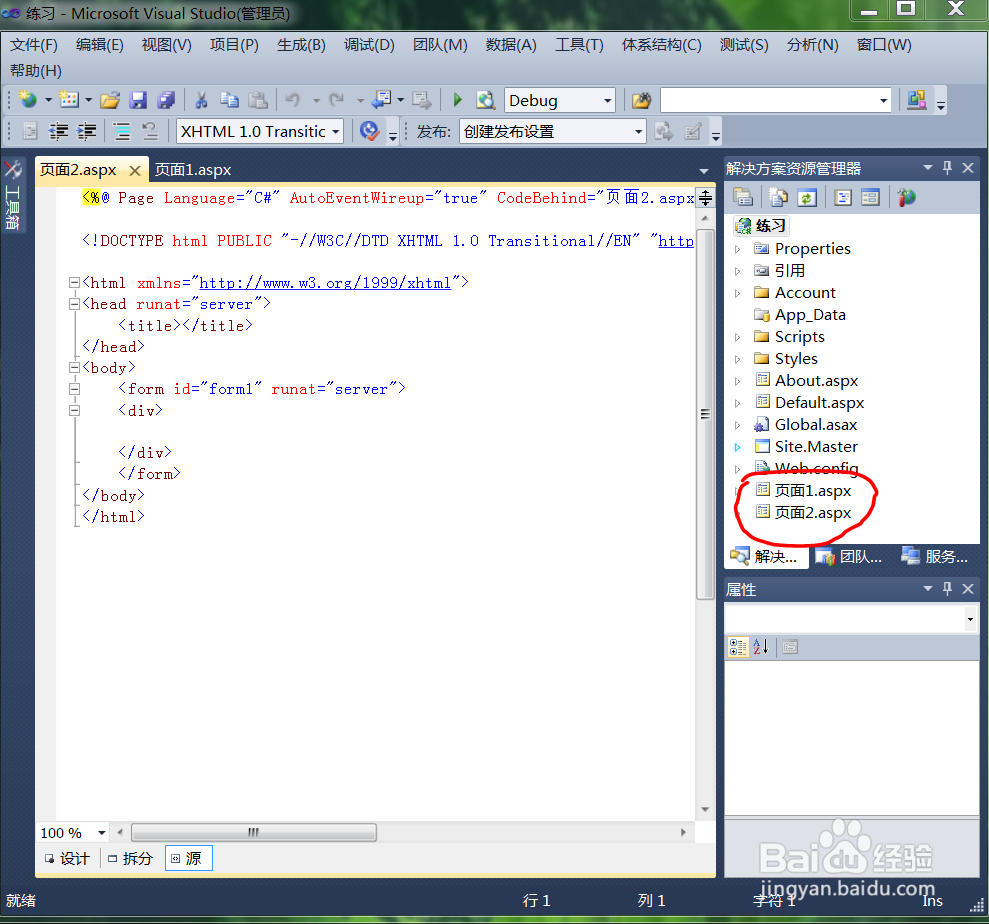Click Solution Explorer Properties icon
989x924 pixels.
[744, 197]
